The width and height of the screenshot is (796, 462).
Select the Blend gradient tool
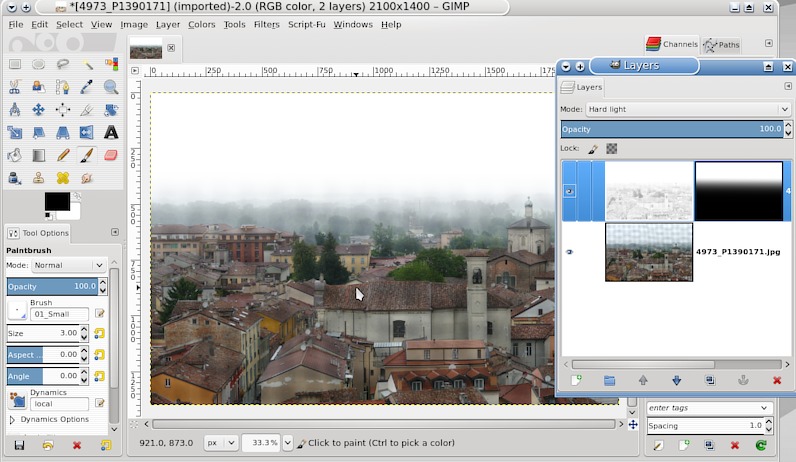coord(39,155)
